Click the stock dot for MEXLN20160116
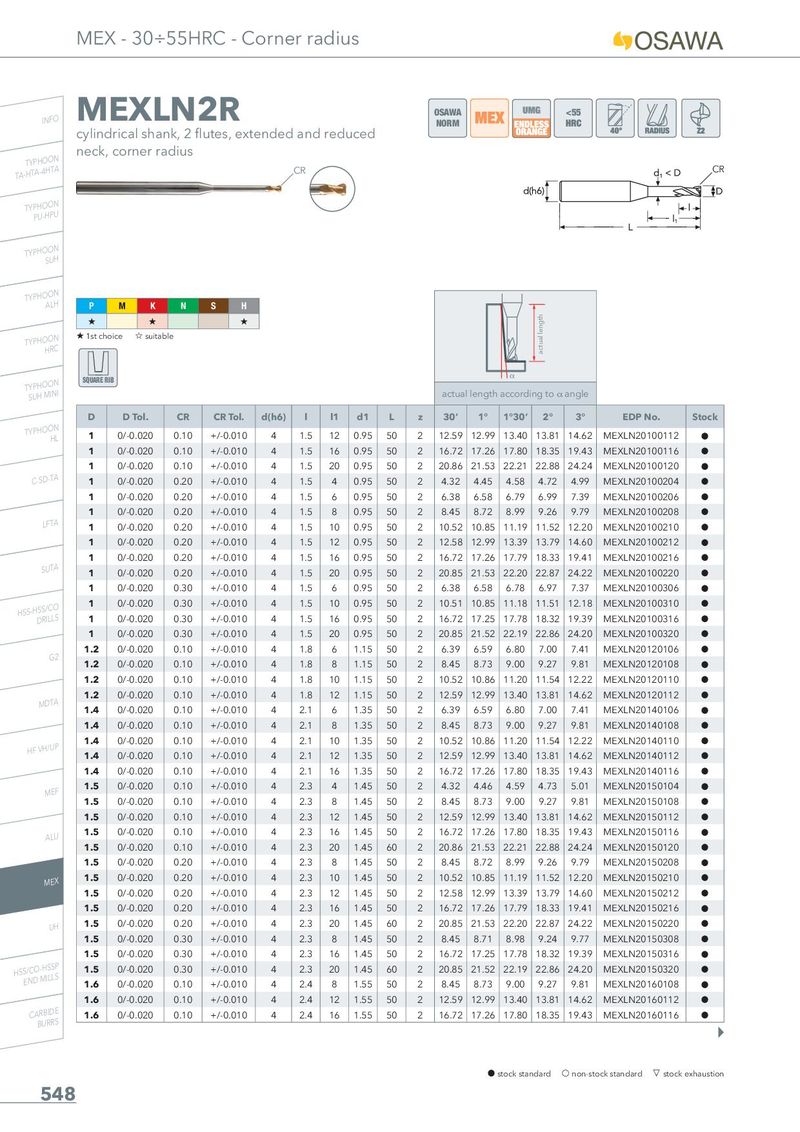This screenshot has width=800, height=1132. 705,1015
